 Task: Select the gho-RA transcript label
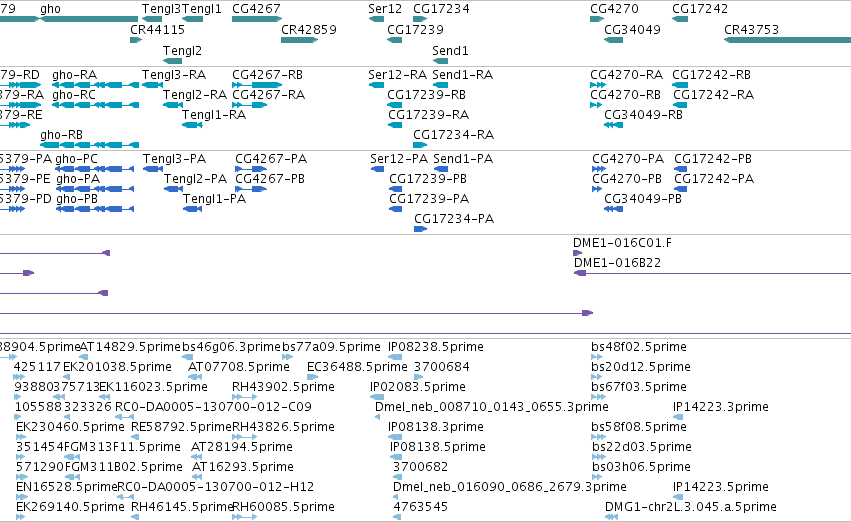pyautogui.click(x=74, y=75)
